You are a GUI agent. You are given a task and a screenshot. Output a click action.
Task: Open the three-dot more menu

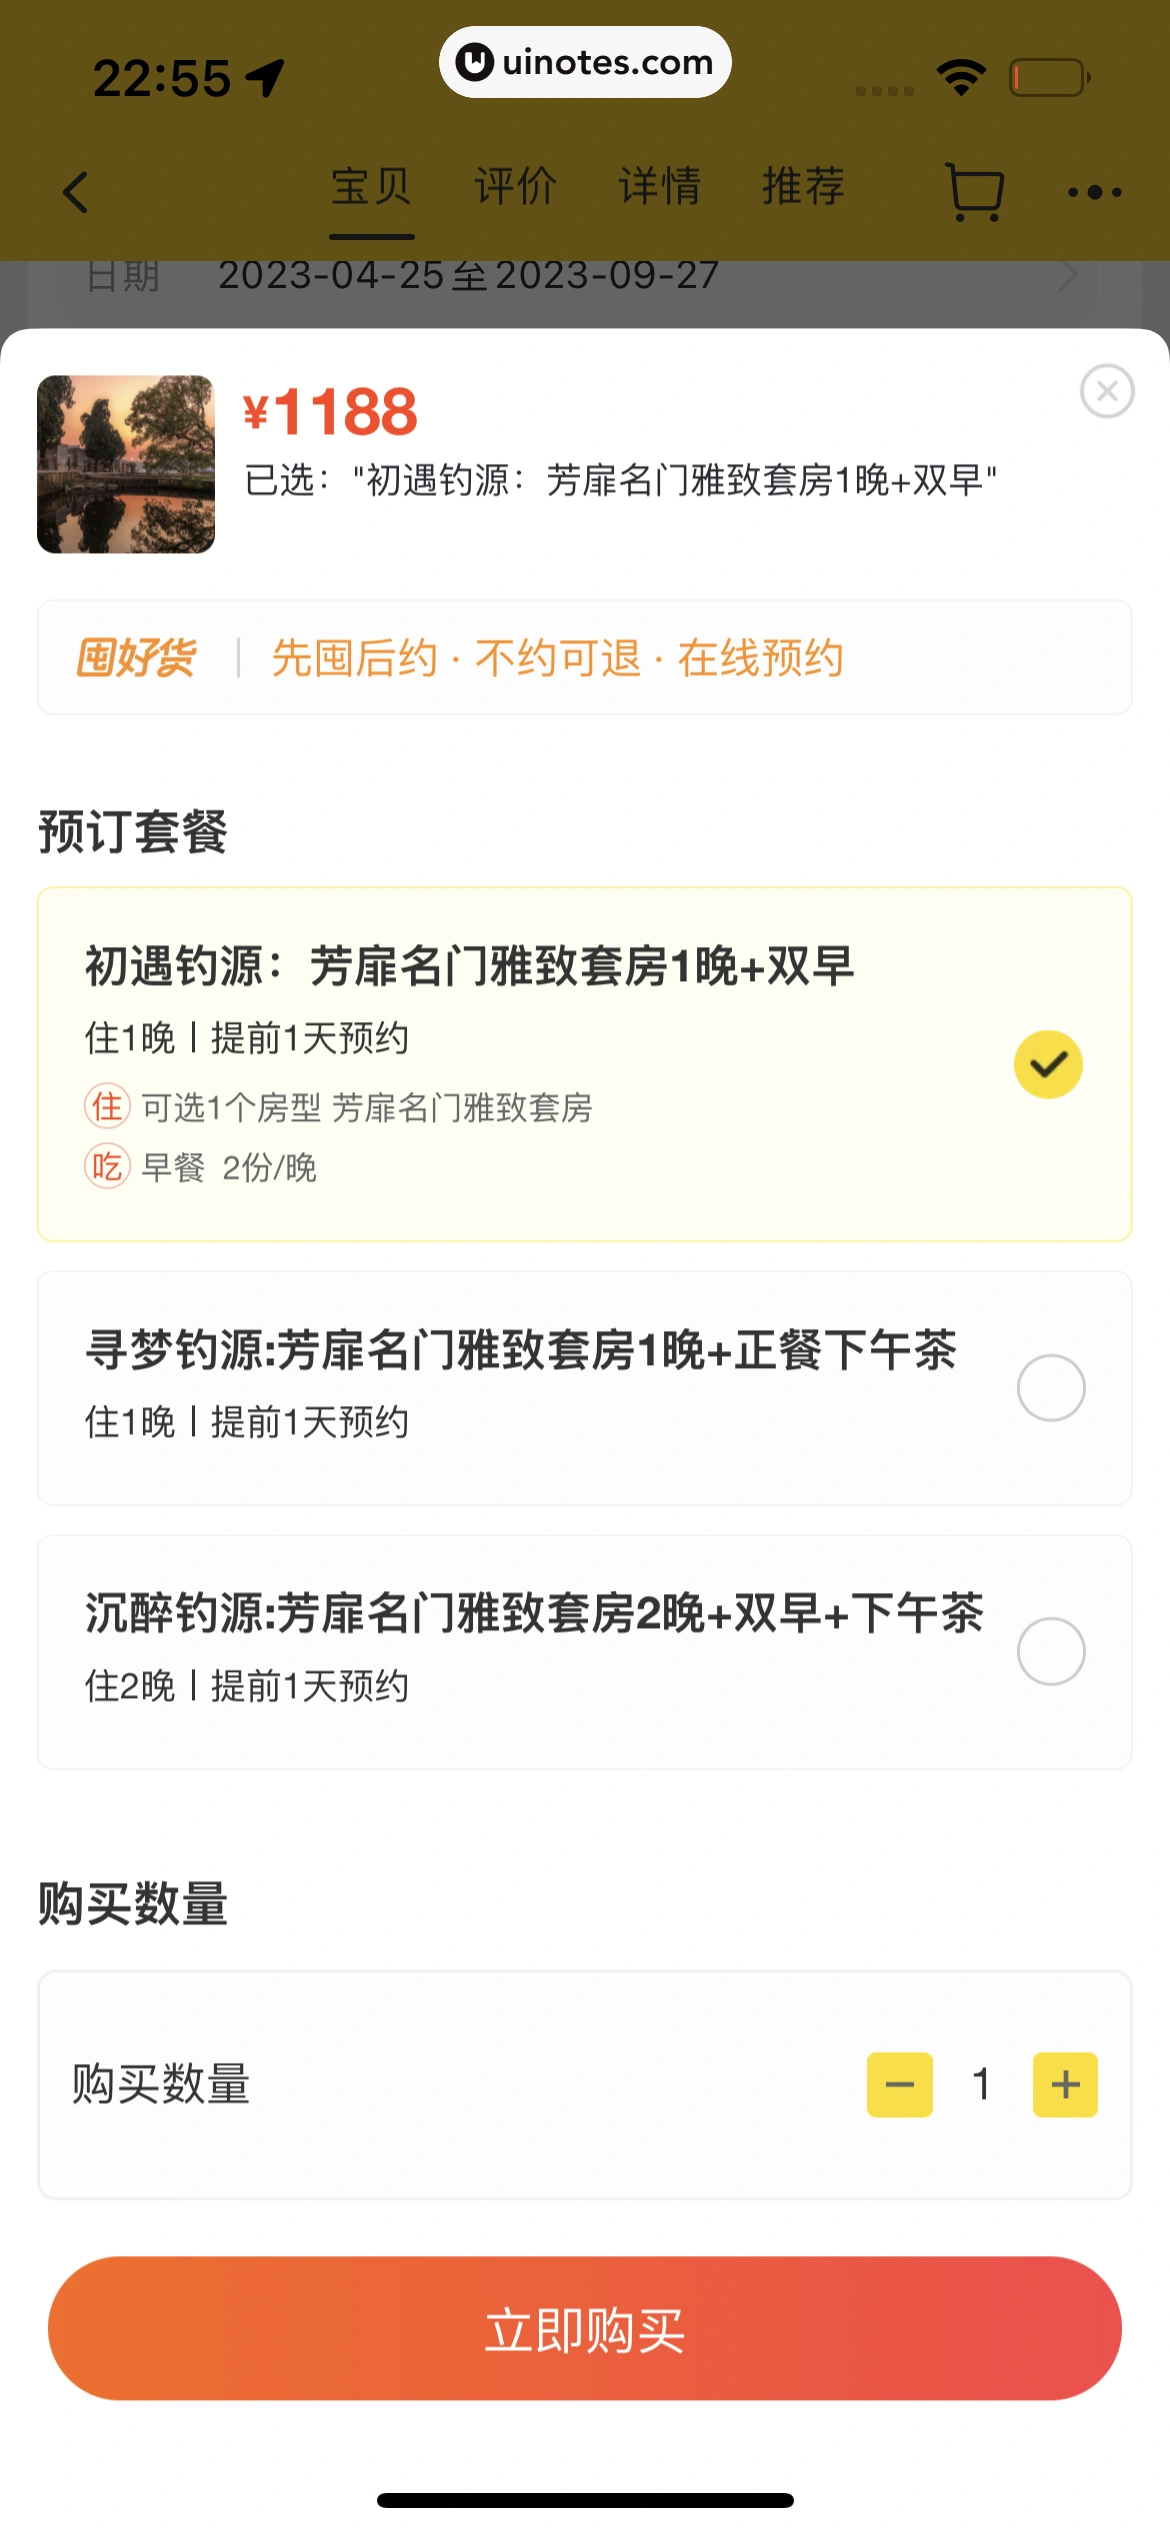(x=1094, y=192)
